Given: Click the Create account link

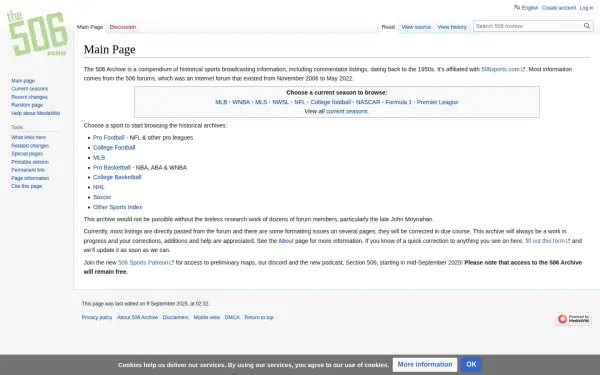Looking at the screenshot, I should pos(559,8).
